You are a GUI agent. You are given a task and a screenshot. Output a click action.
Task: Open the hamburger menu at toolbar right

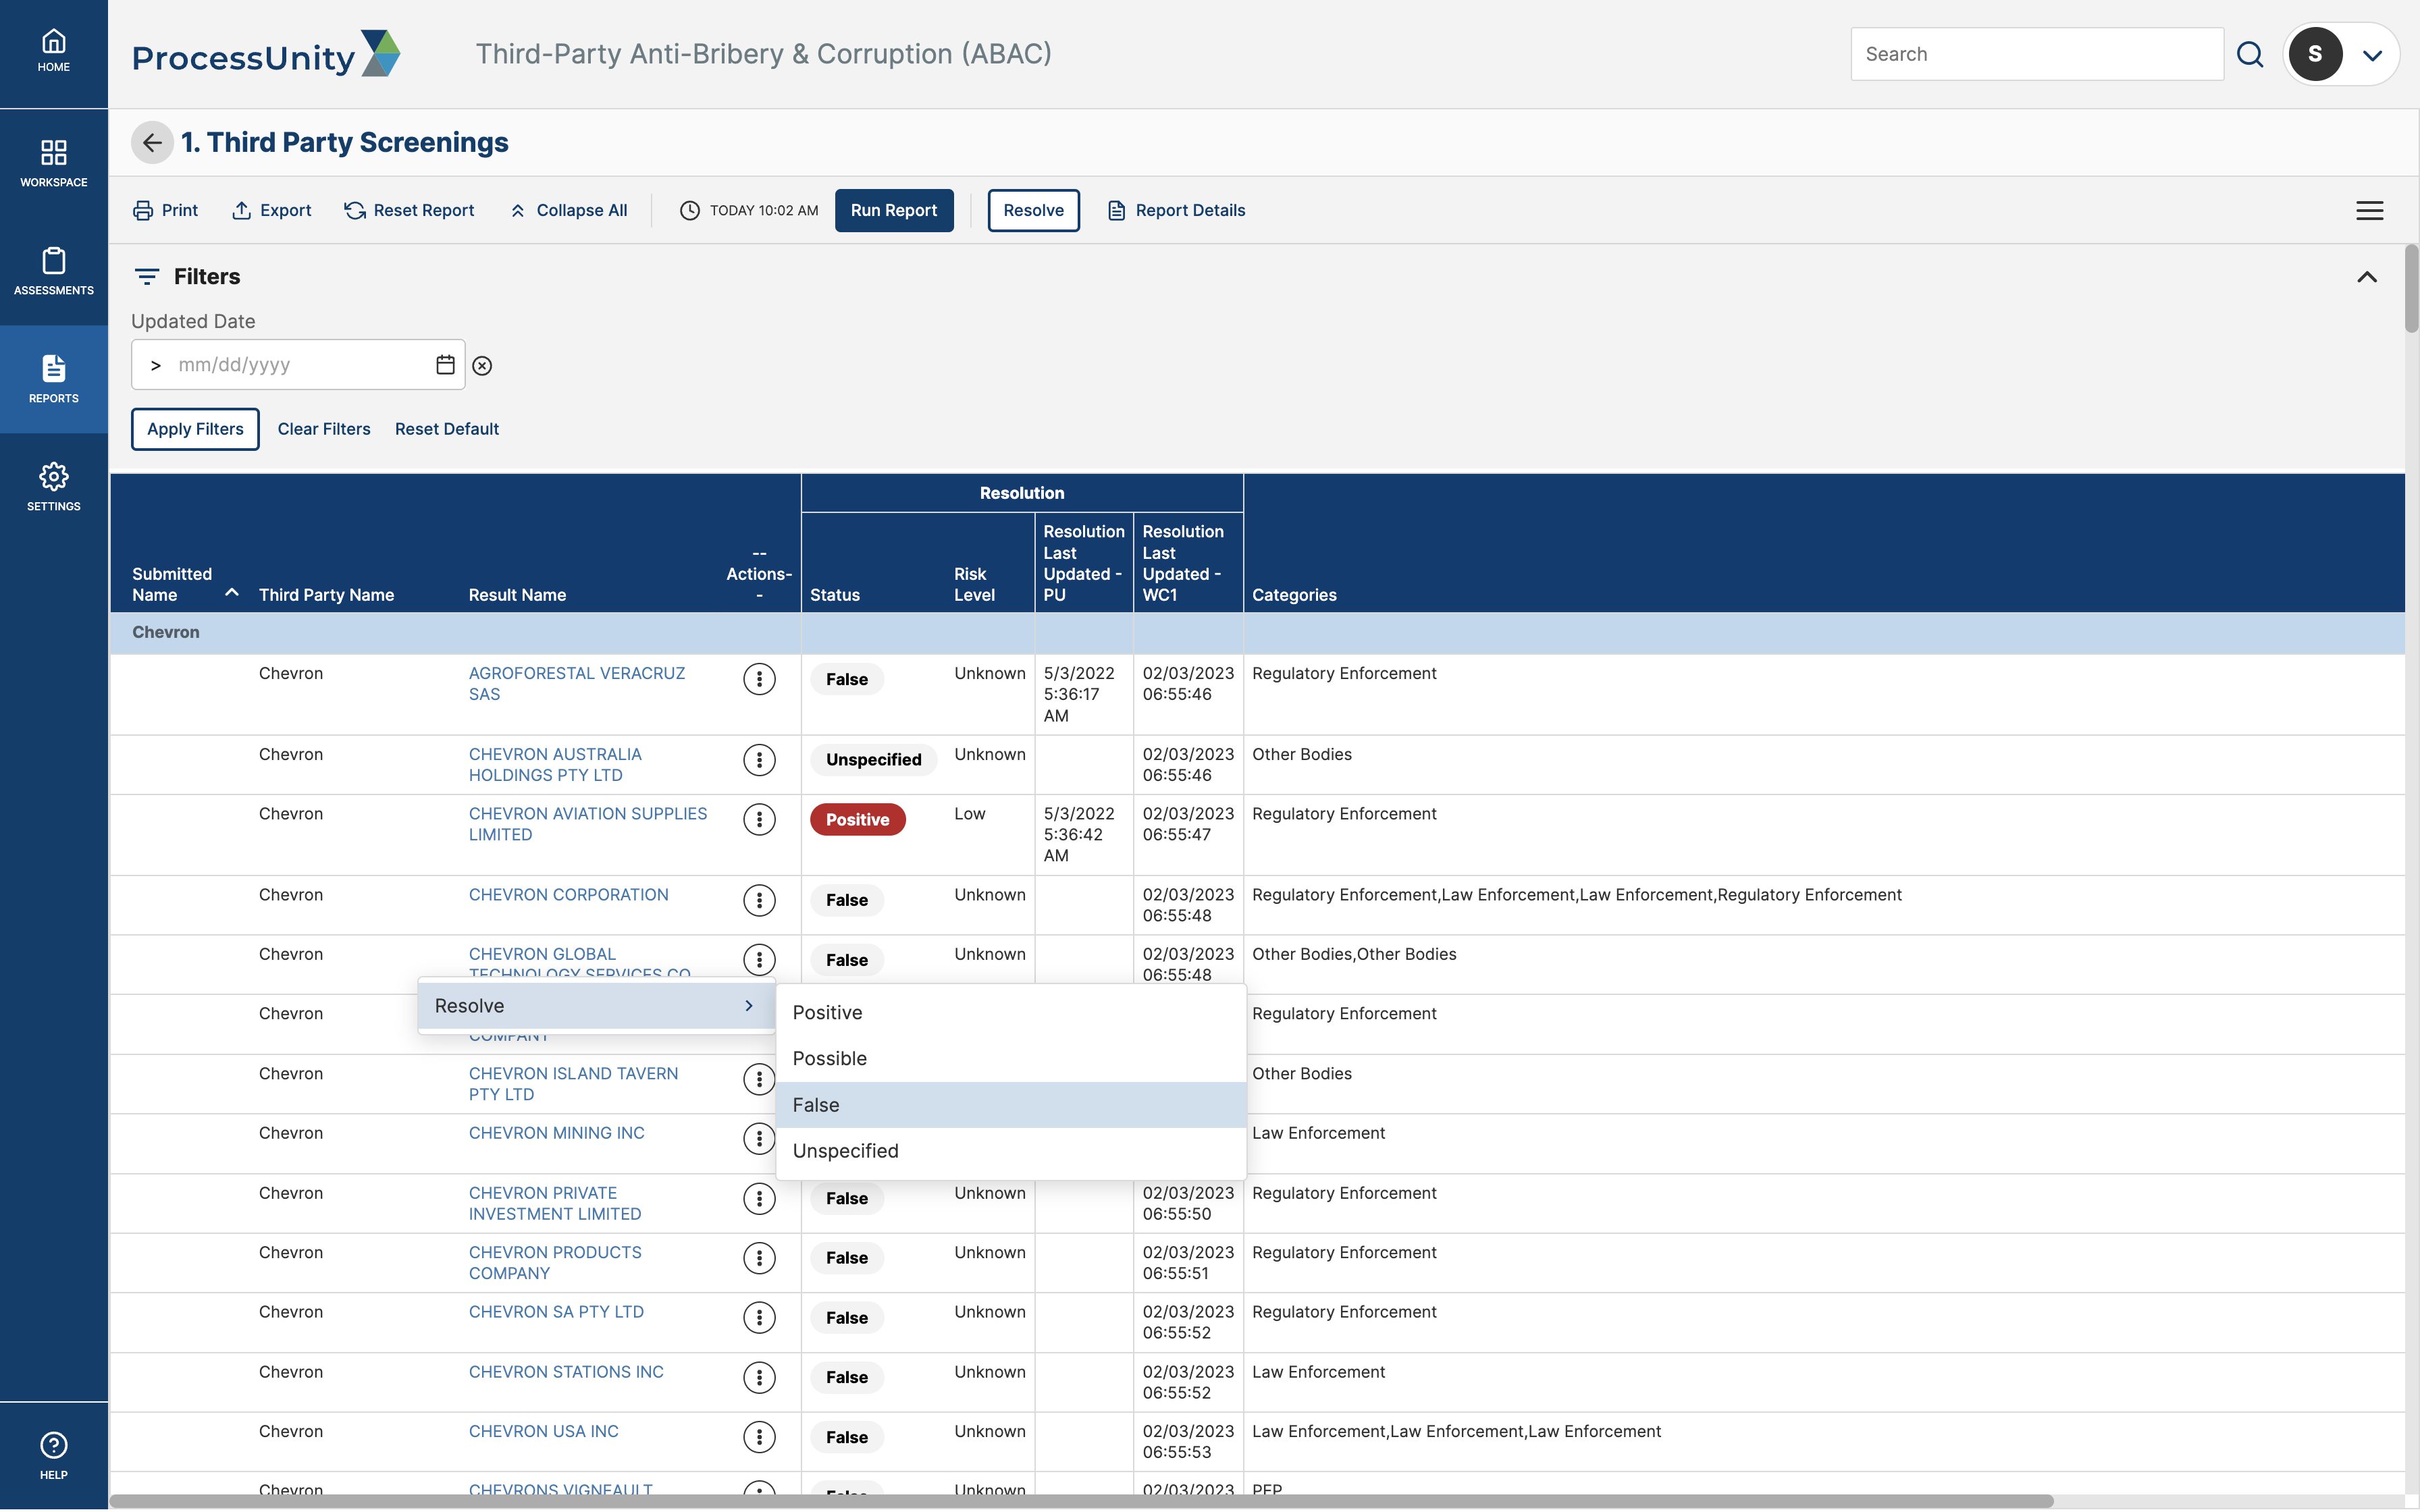pyautogui.click(x=2369, y=210)
